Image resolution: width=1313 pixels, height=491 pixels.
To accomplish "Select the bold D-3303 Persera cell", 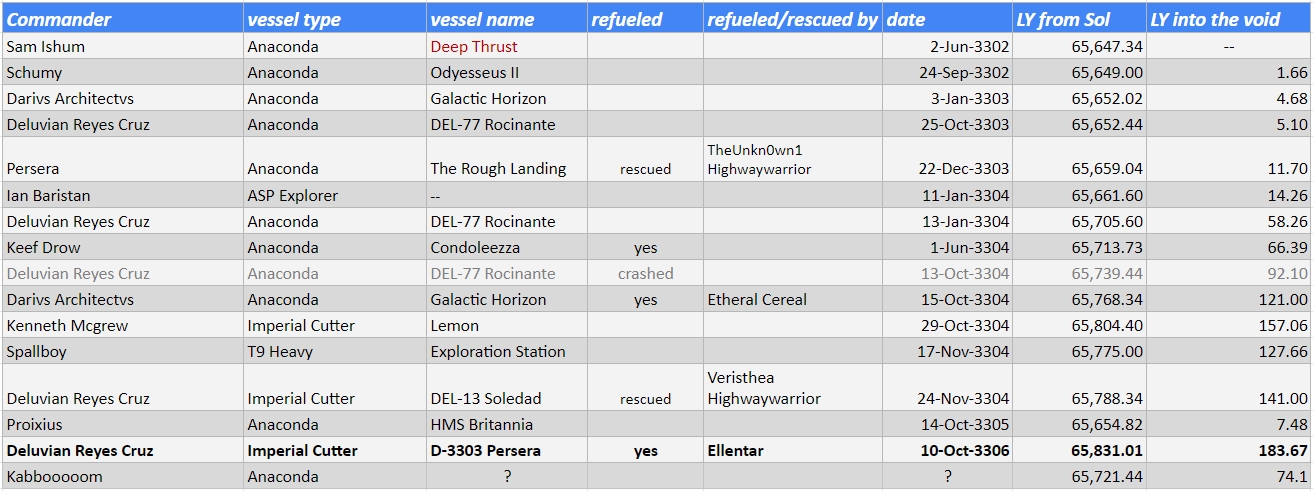I will pos(507,450).
